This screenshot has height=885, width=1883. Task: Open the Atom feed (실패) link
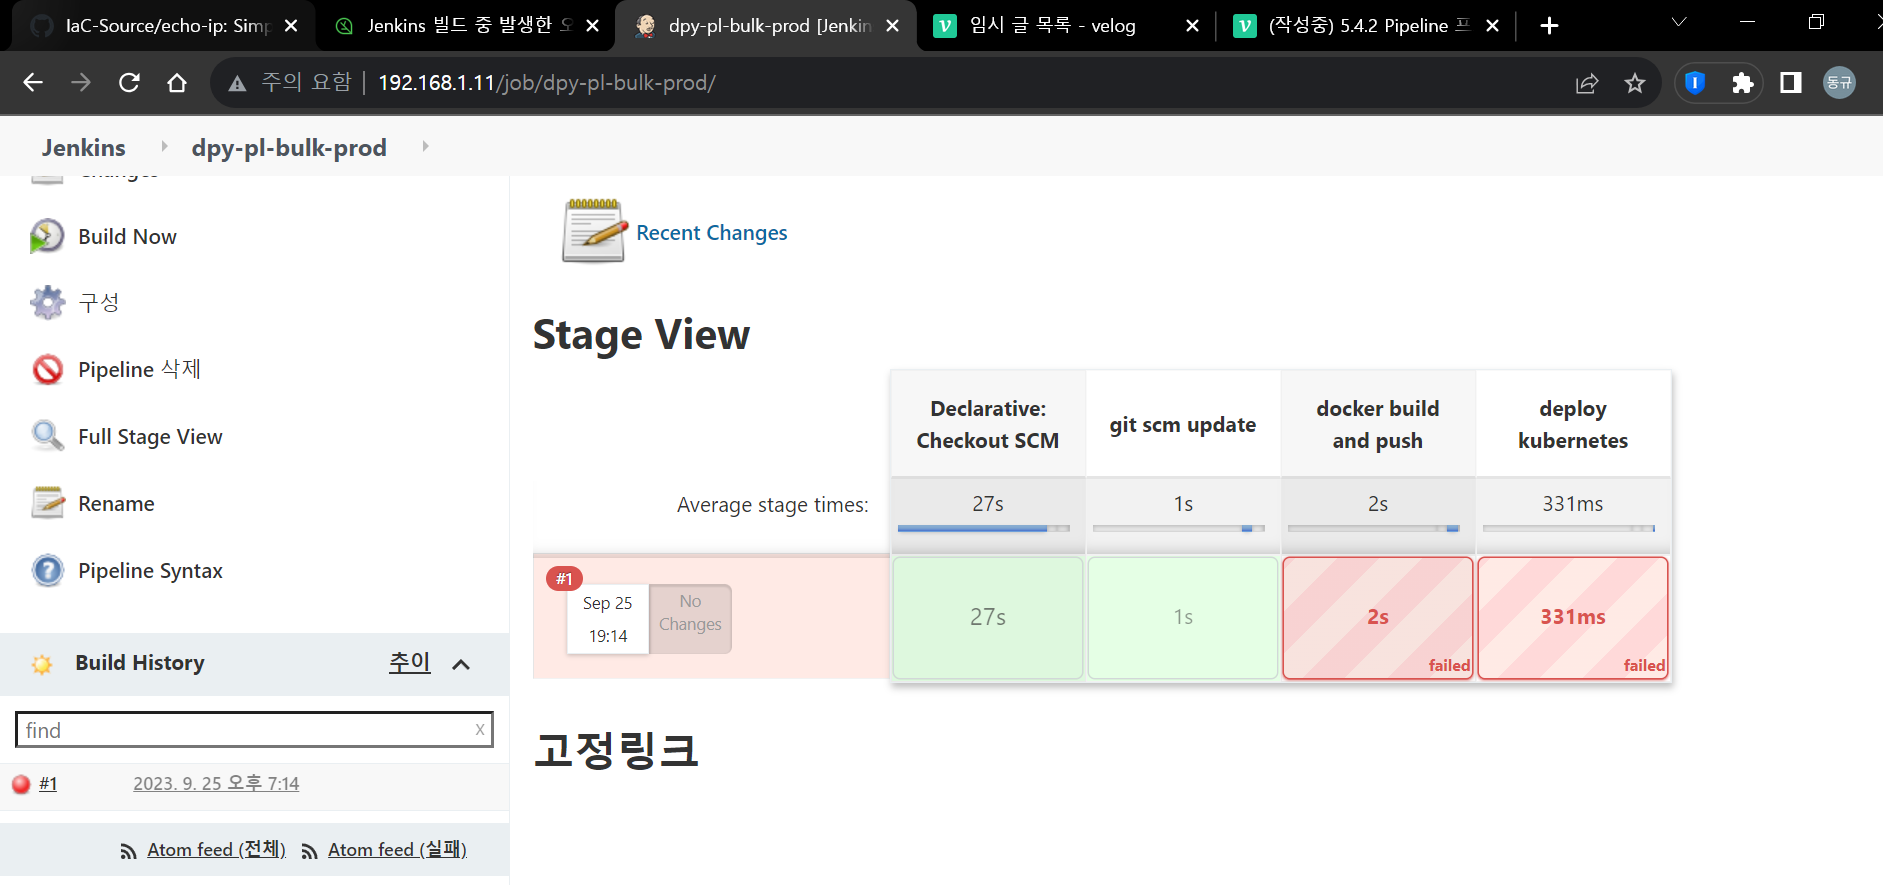click(397, 850)
